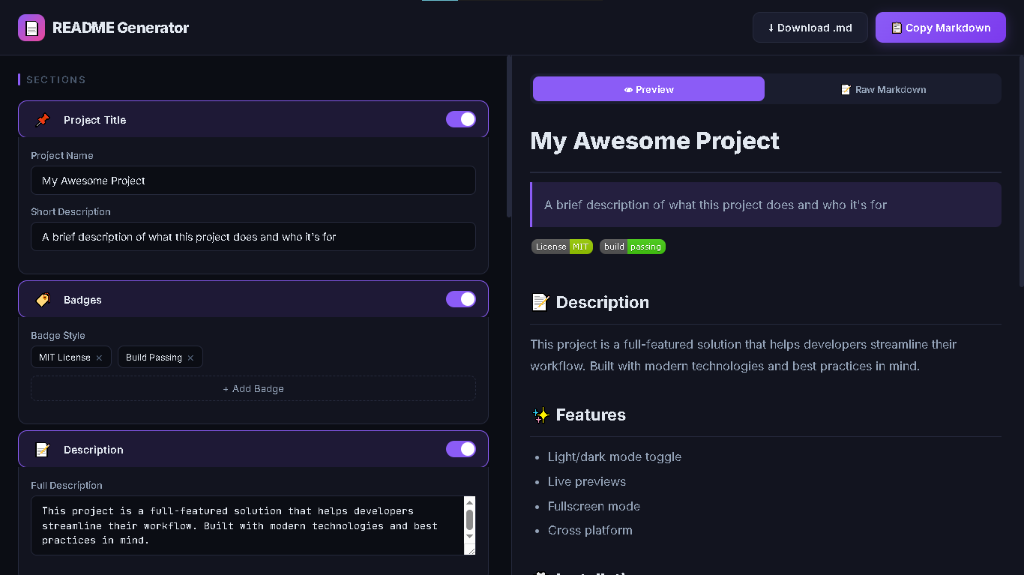Click the SECTIONS panel label
1024x575 pixels.
pos(56,80)
